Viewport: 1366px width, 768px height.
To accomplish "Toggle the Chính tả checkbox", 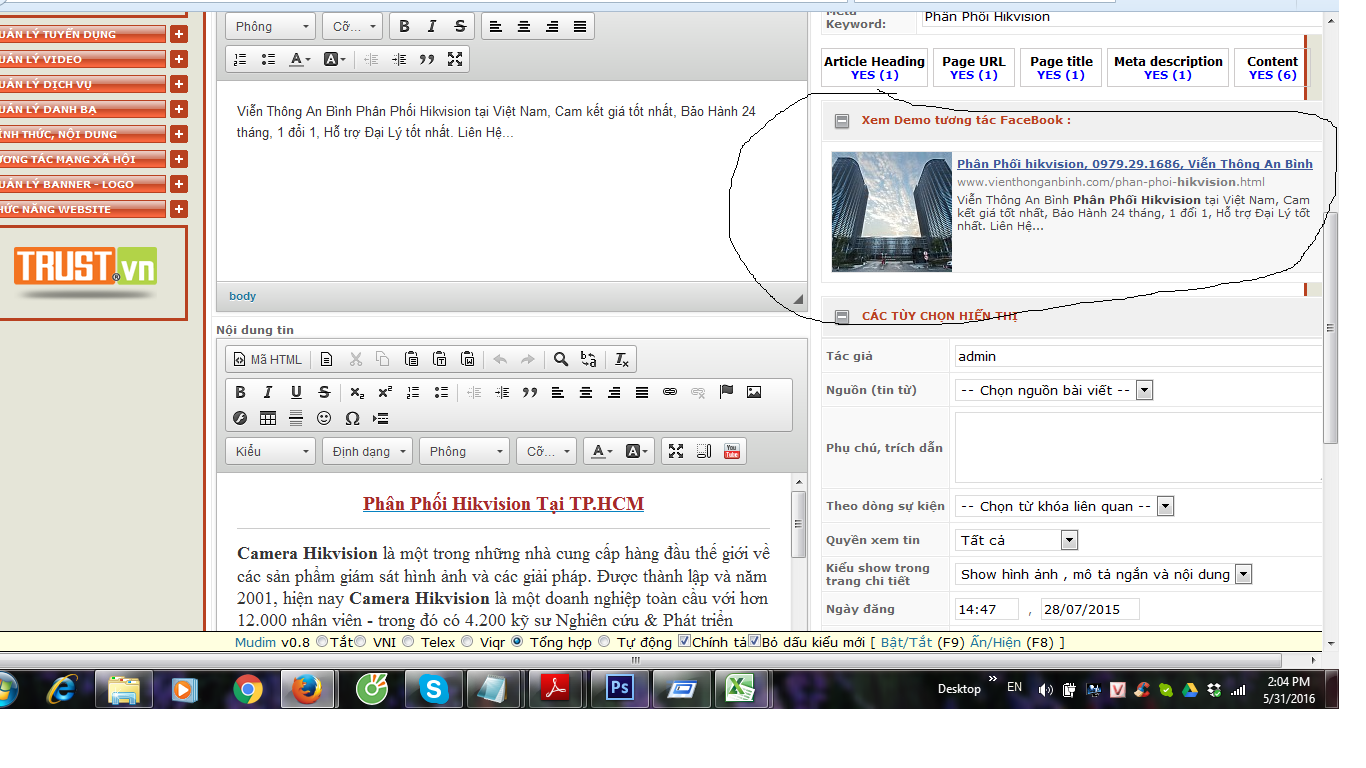I will point(684,641).
